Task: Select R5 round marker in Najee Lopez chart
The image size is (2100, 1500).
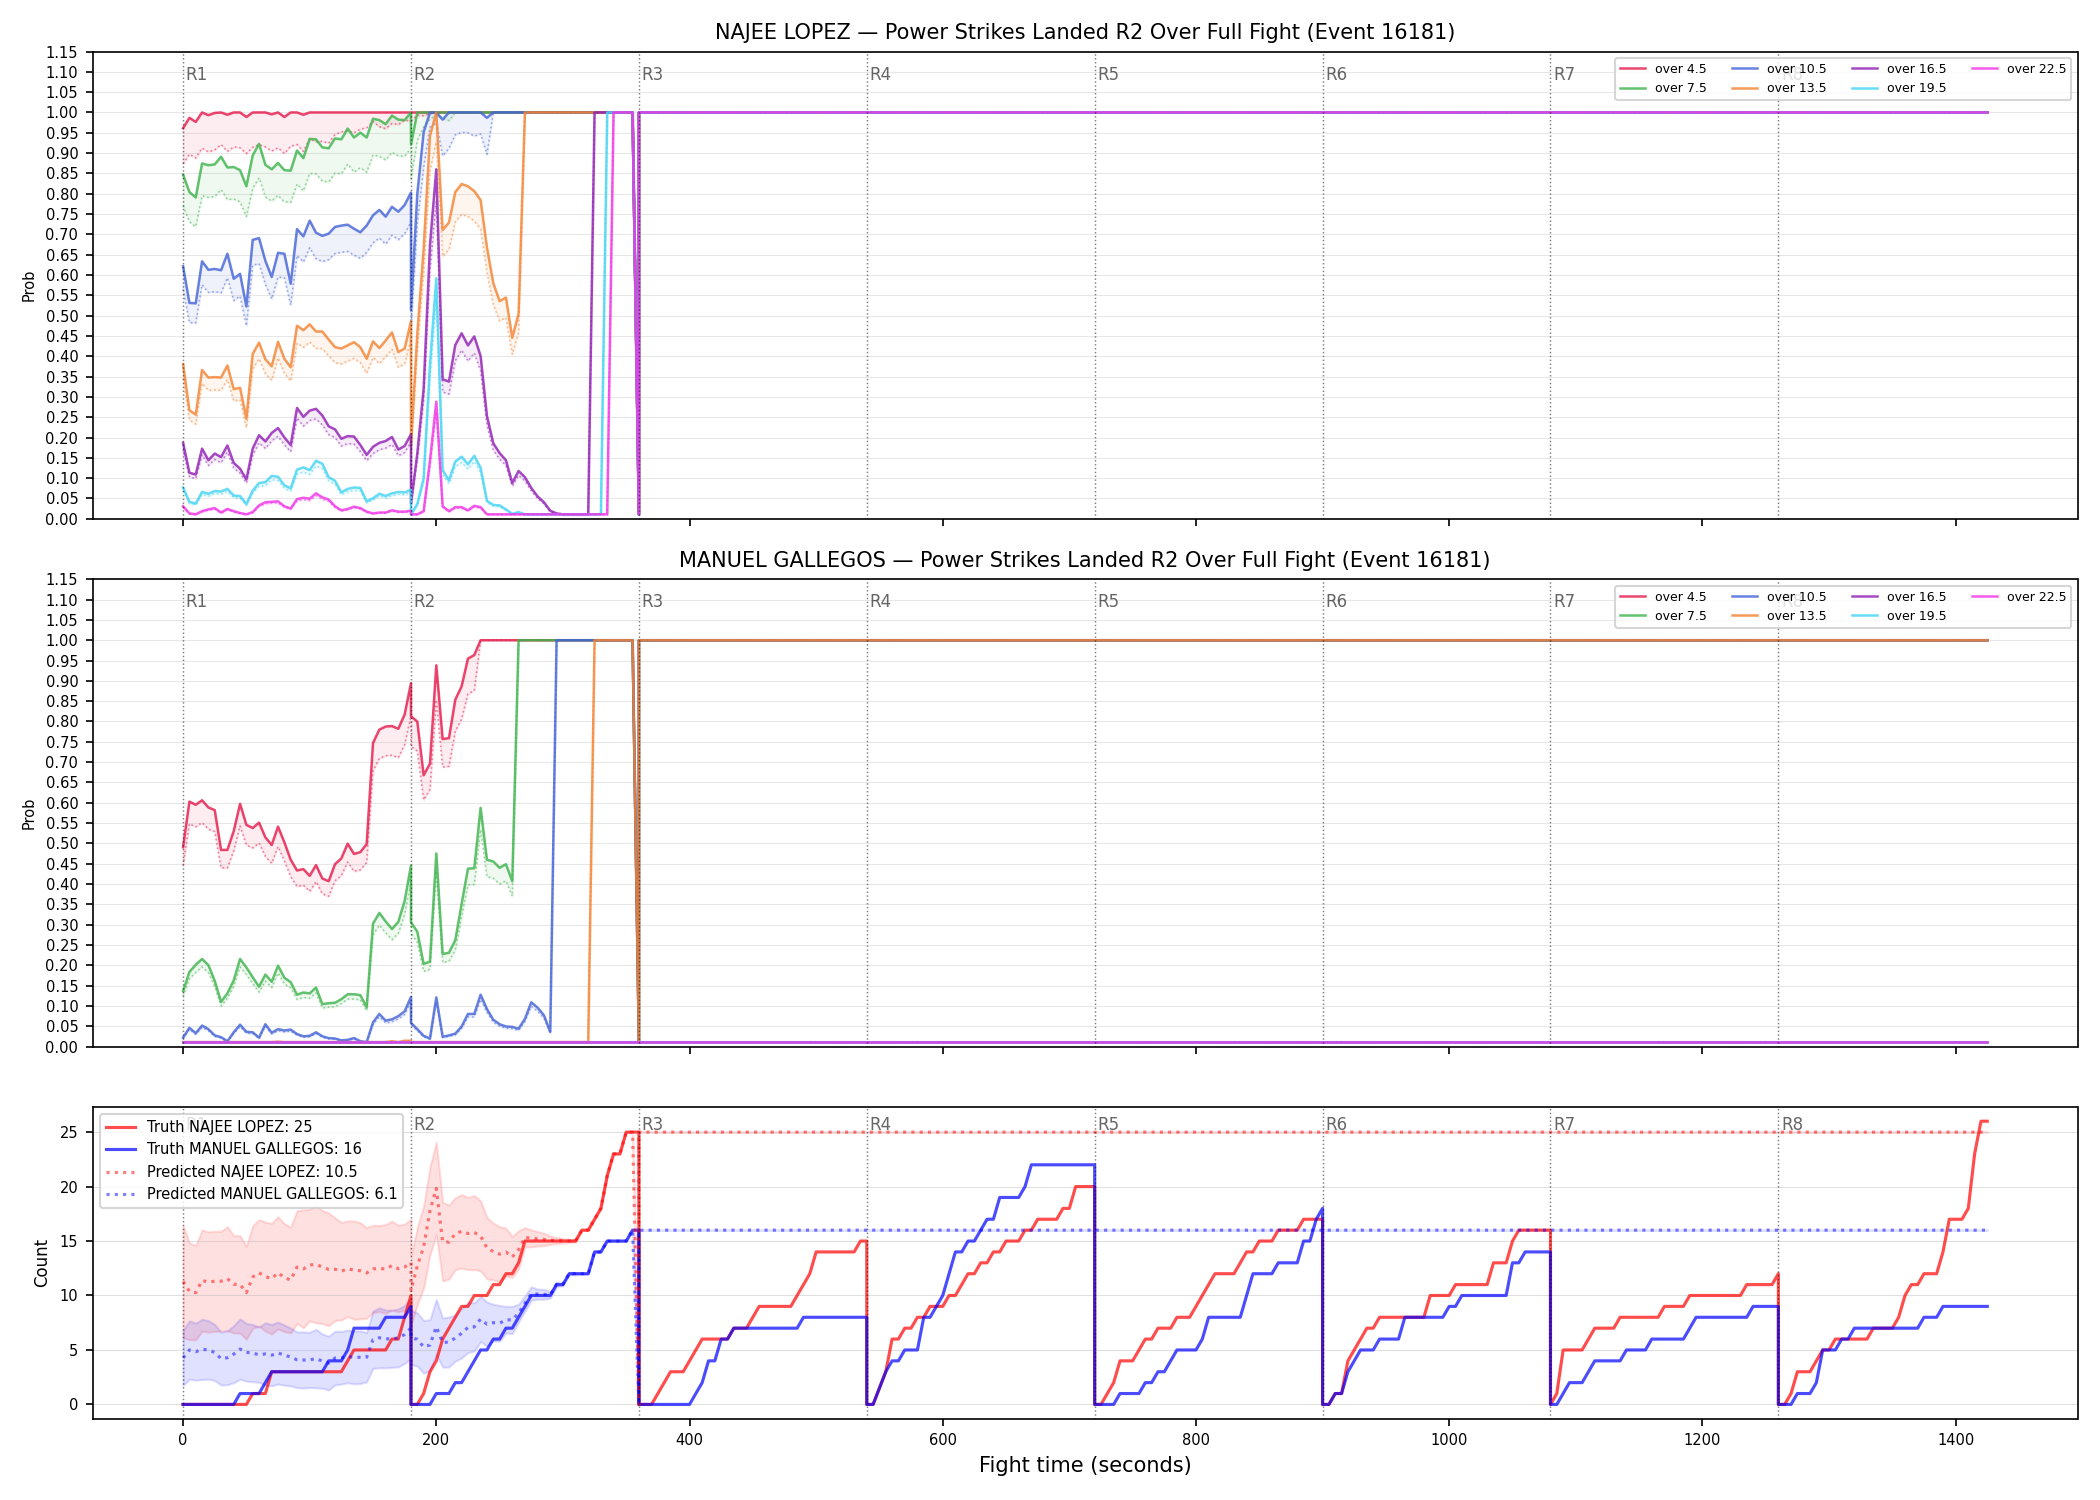Action: click(1108, 74)
